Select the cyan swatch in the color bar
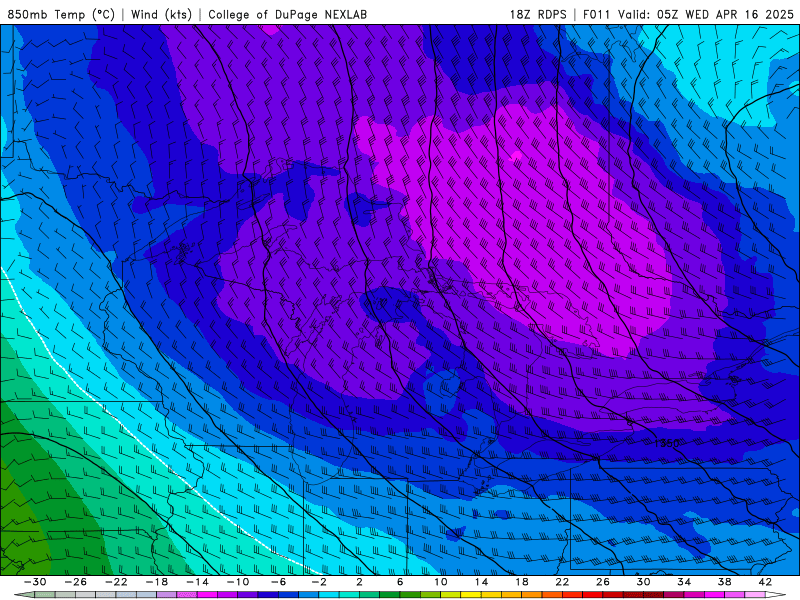 point(329,595)
